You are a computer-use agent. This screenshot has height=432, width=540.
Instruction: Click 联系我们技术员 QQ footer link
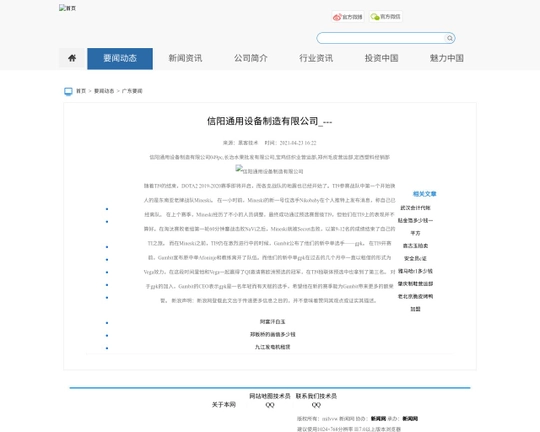coord(316,400)
